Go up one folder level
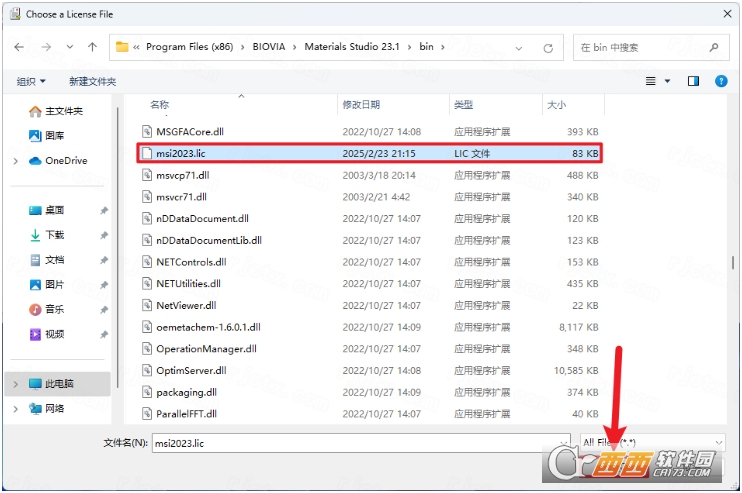Image resolution: width=742 pixels, height=493 pixels. [x=92, y=47]
